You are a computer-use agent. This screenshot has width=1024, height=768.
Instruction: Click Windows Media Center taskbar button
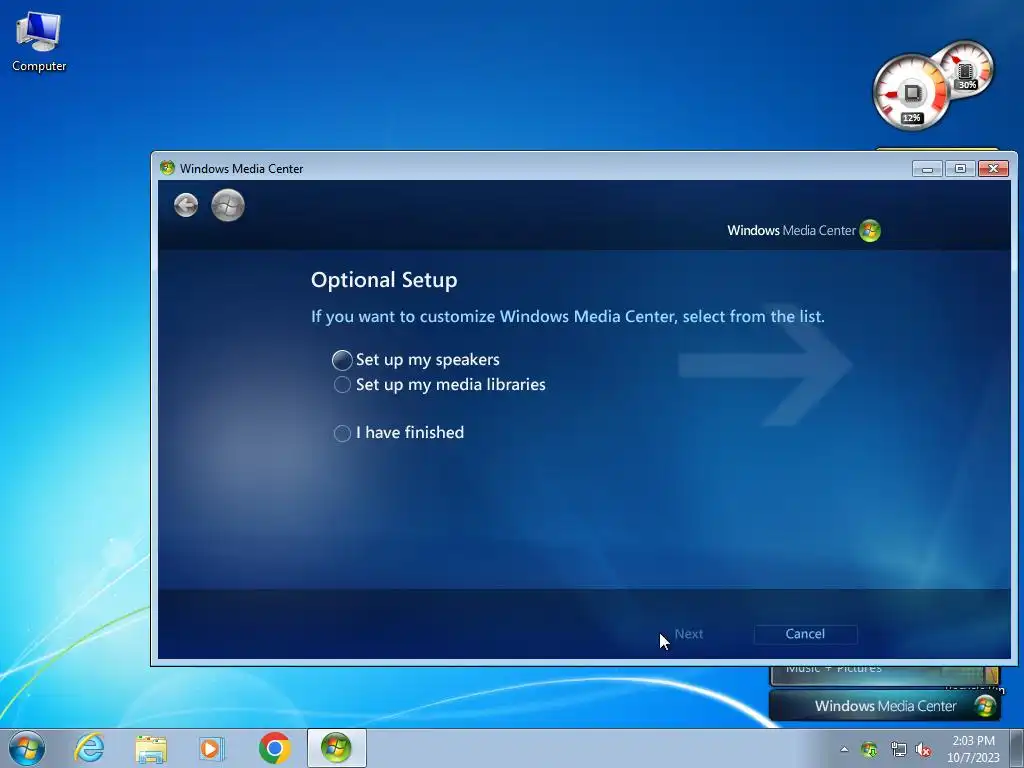coord(336,748)
